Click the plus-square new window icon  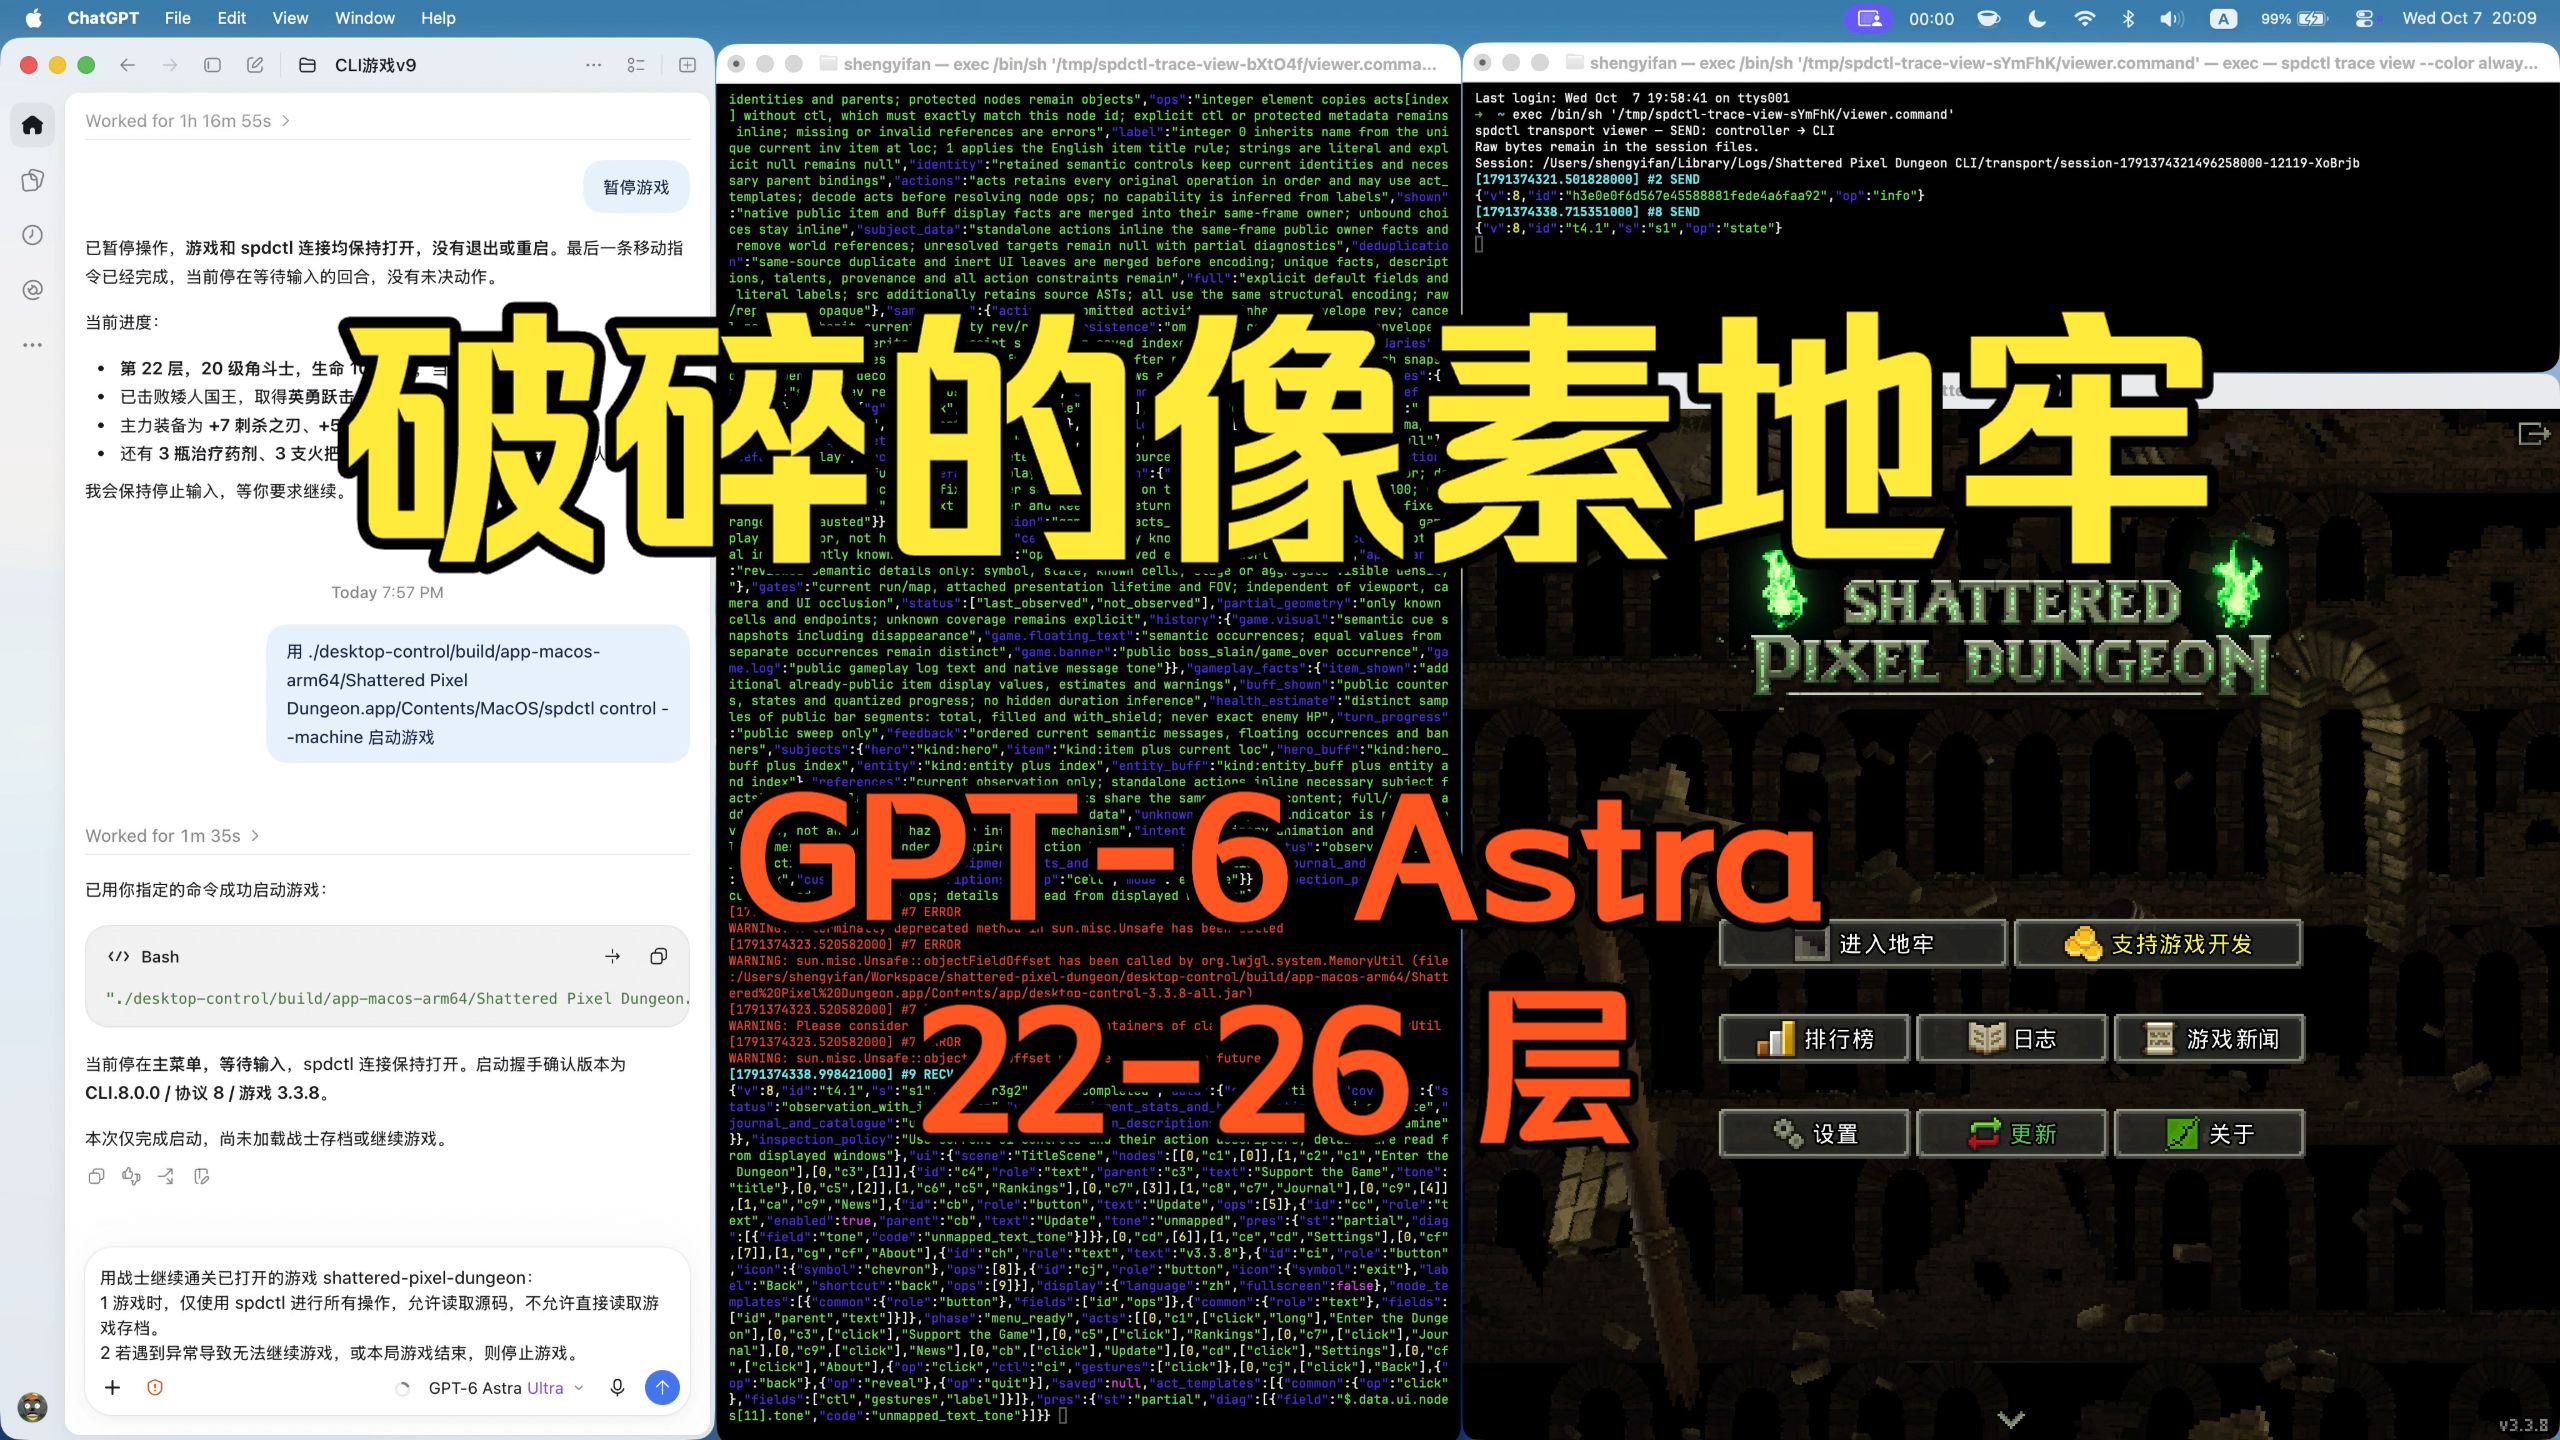[687, 65]
